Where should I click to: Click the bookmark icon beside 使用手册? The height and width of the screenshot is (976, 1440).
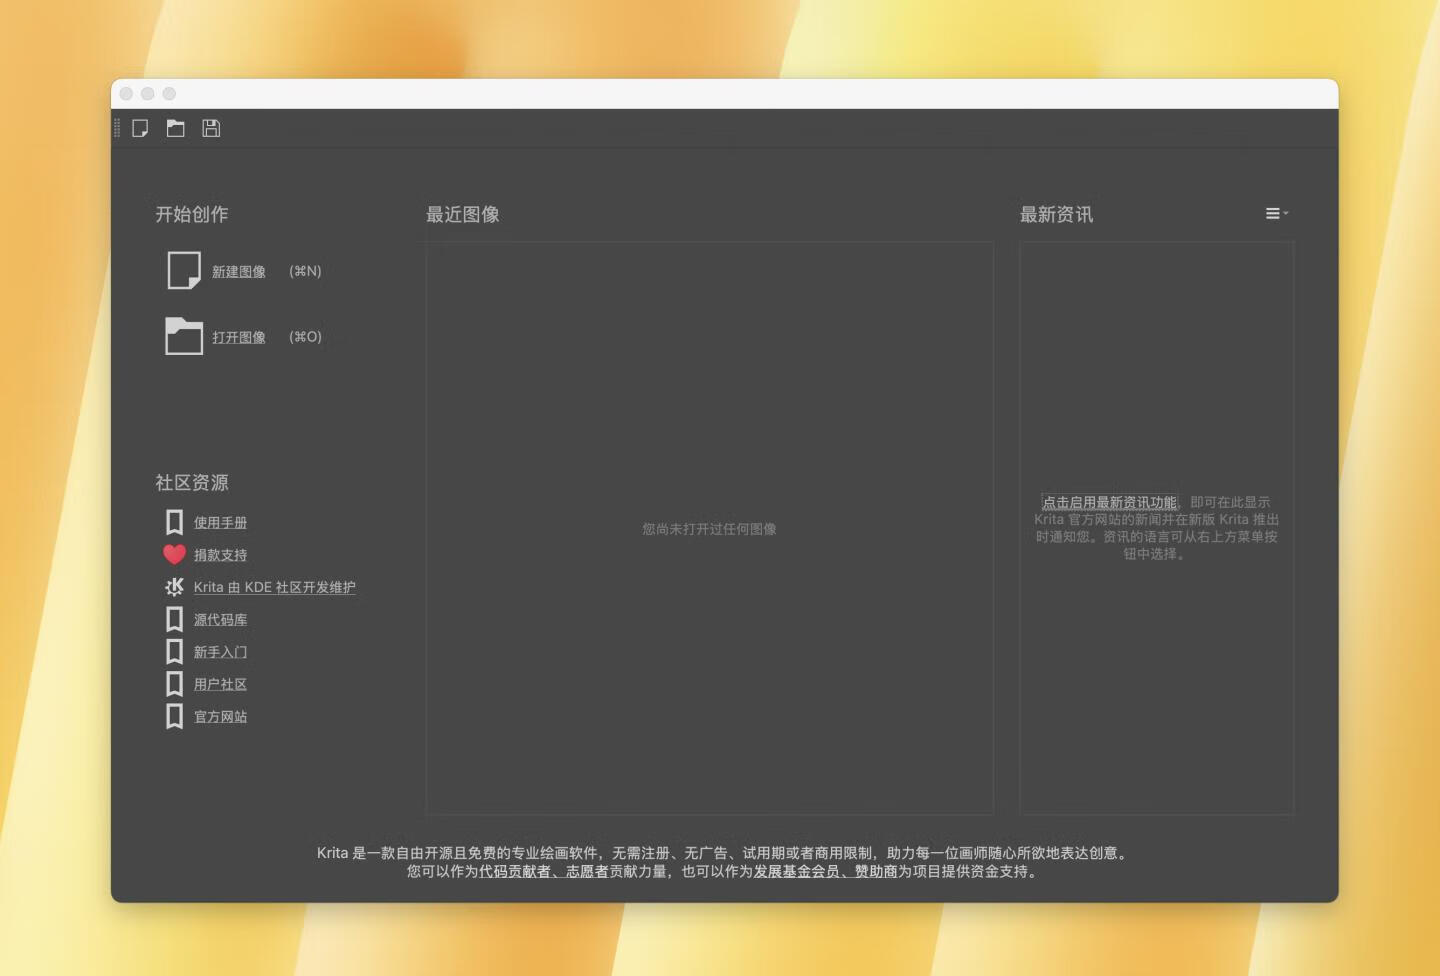pyautogui.click(x=174, y=522)
